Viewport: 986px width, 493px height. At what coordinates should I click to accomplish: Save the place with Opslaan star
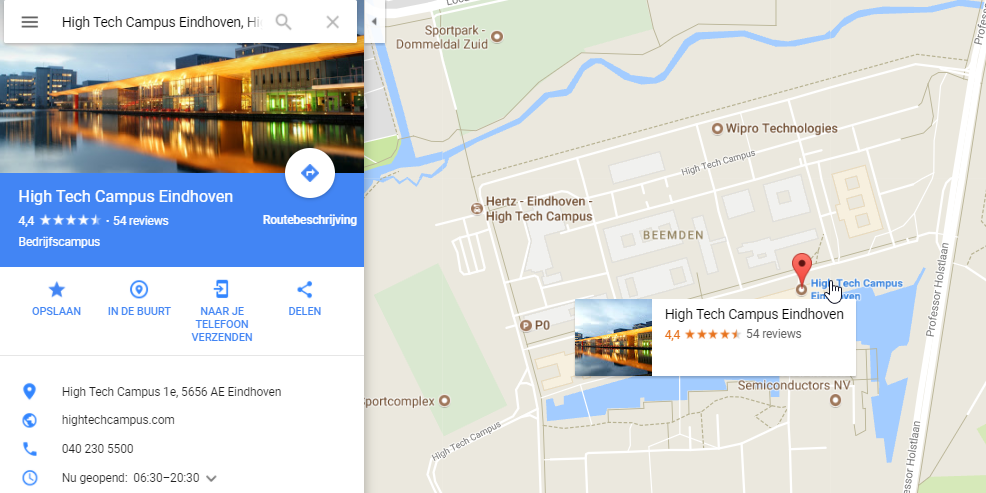pos(57,300)
